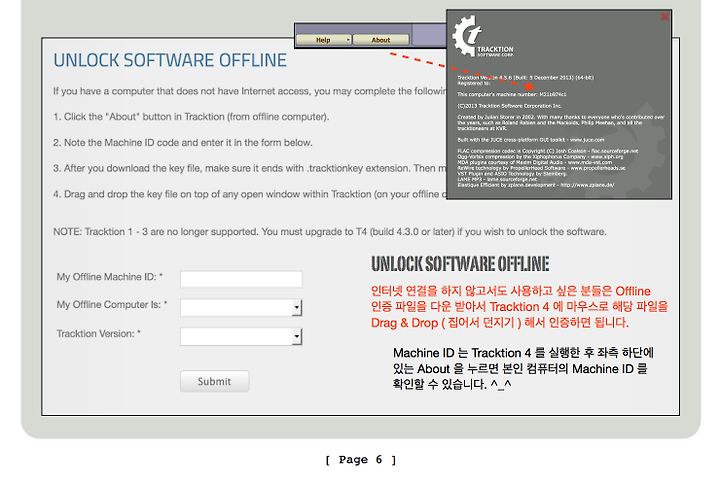Image resolution: width=720 pixels, height=483 pixels.
Task: Click the black 'UNLOCK SOFTWARE OFFLINE' bold heading
Action: click(460, 264)
